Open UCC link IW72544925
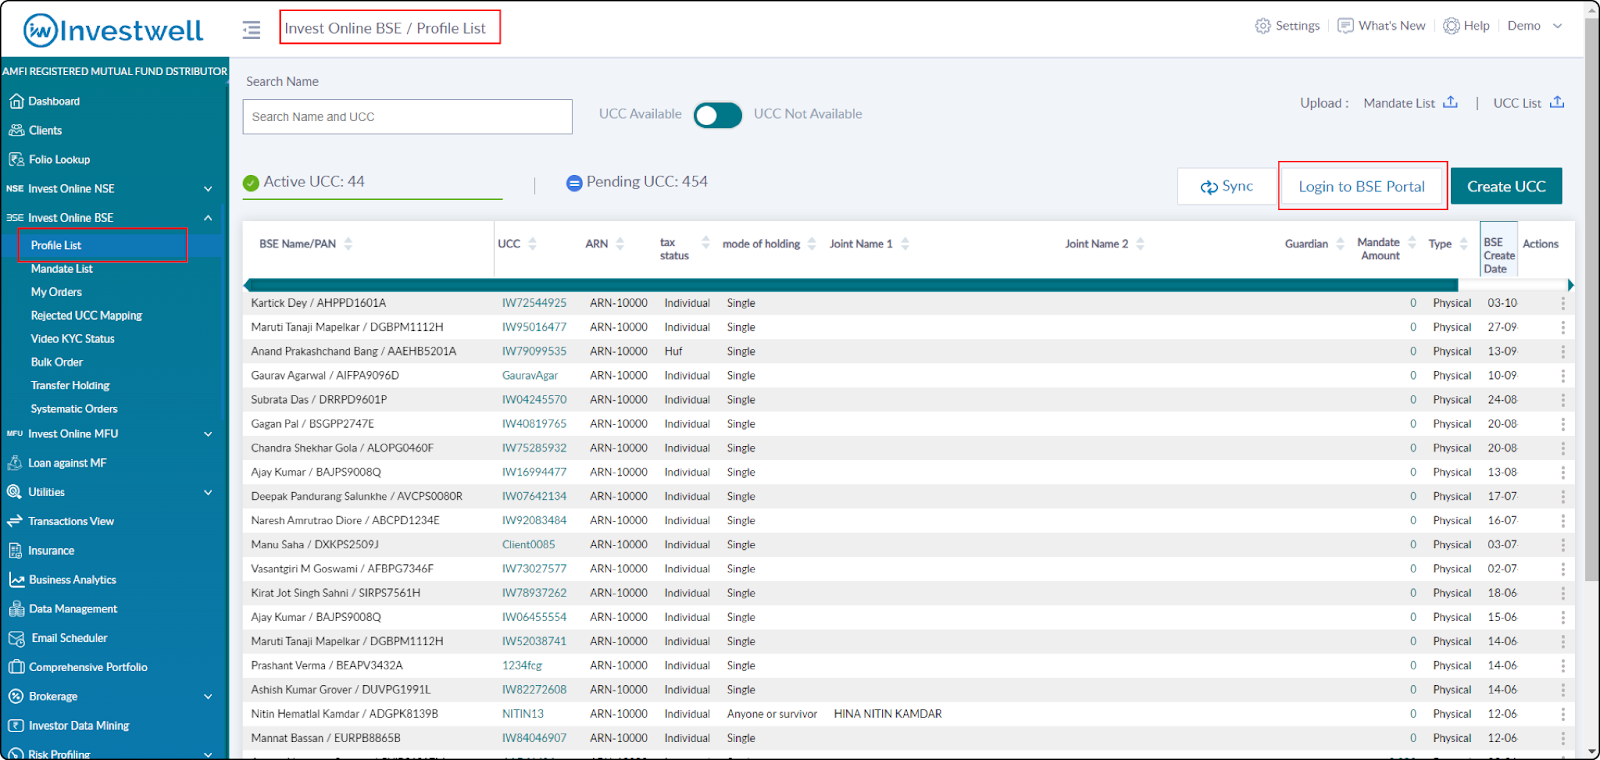1600x760 pixels. [x=534, y=303]
